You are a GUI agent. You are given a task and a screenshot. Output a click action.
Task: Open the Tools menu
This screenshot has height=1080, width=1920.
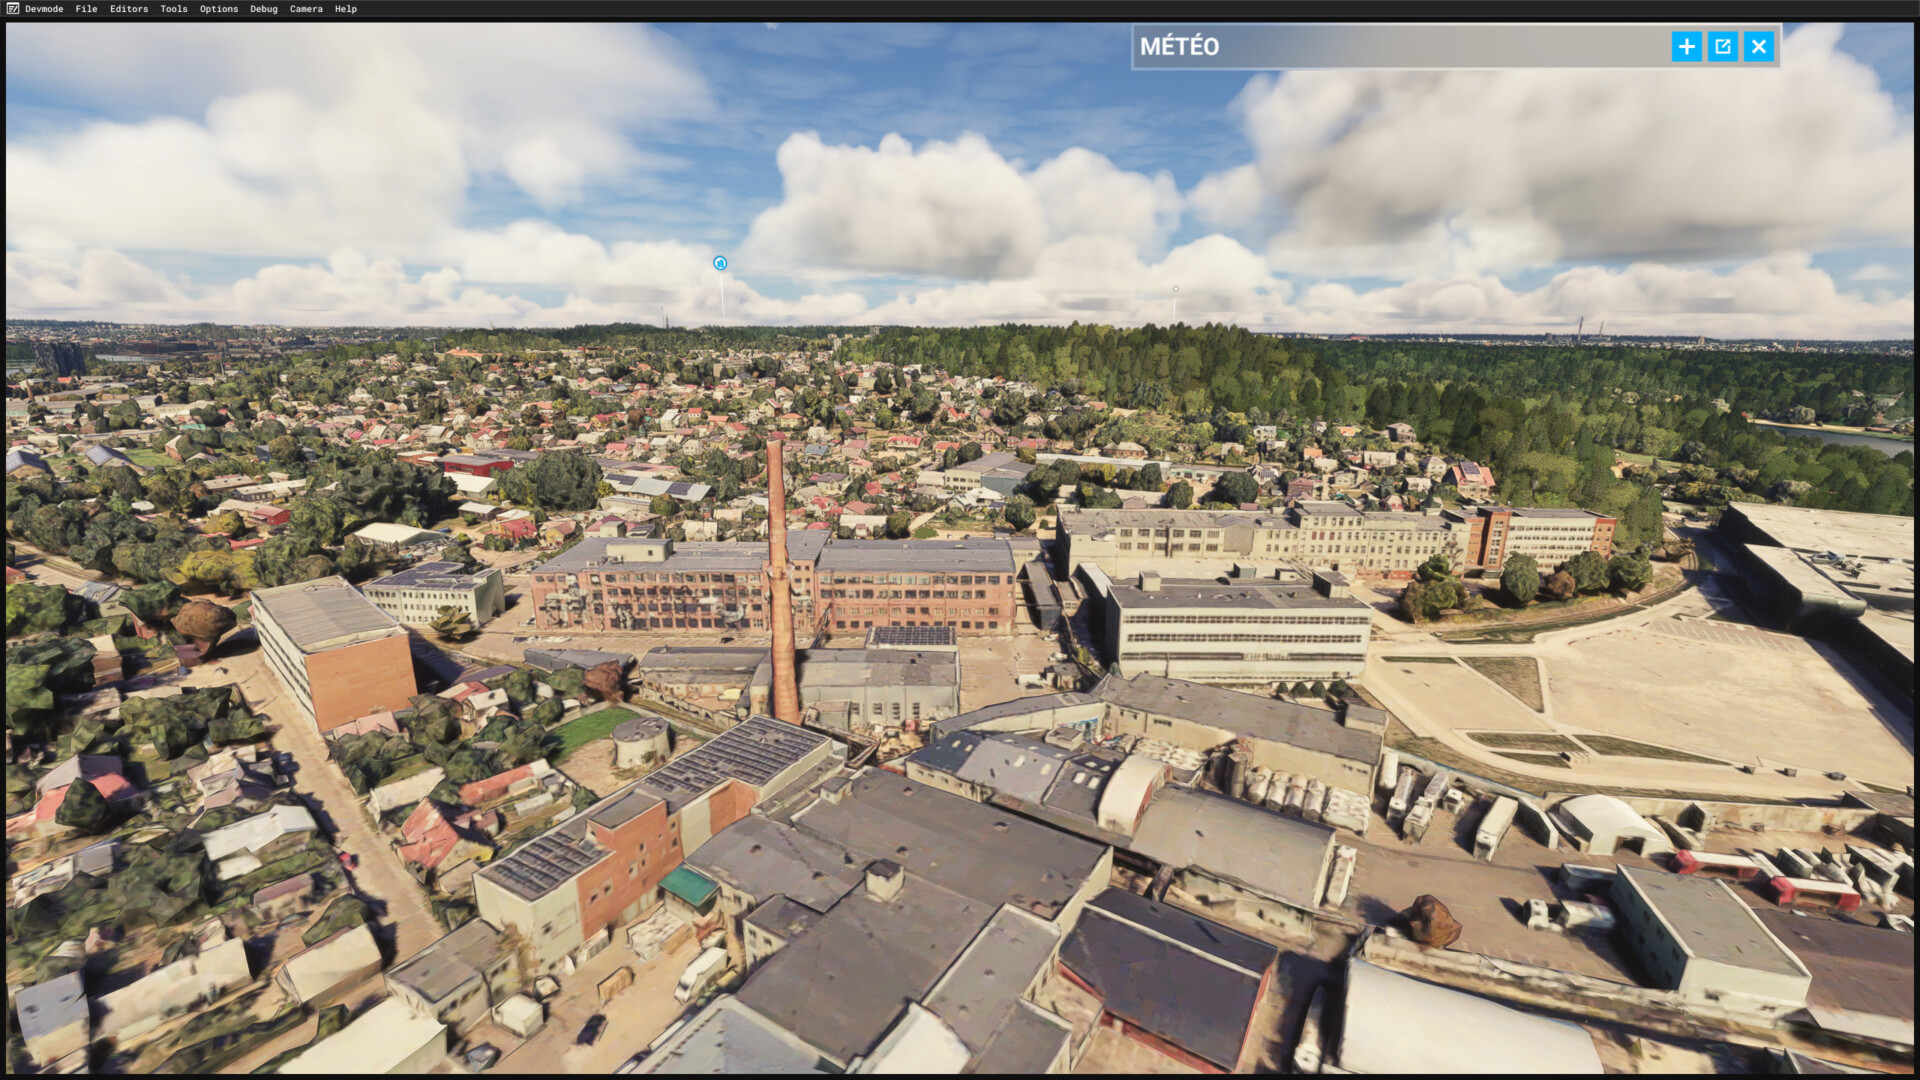pos(174,9)
